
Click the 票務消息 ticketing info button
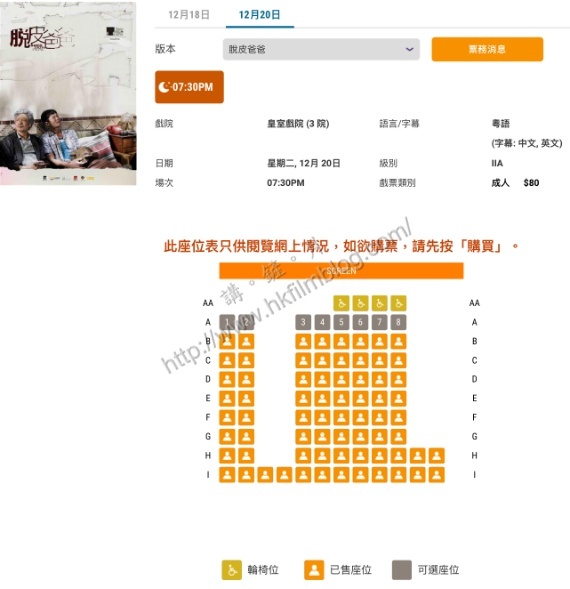(487, 49)
